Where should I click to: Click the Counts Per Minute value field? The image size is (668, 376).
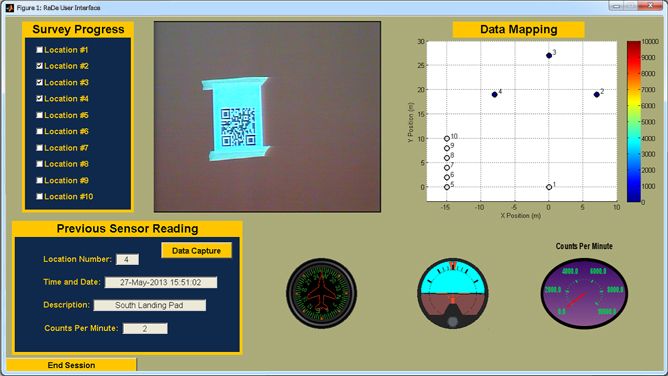click(145, 328)
